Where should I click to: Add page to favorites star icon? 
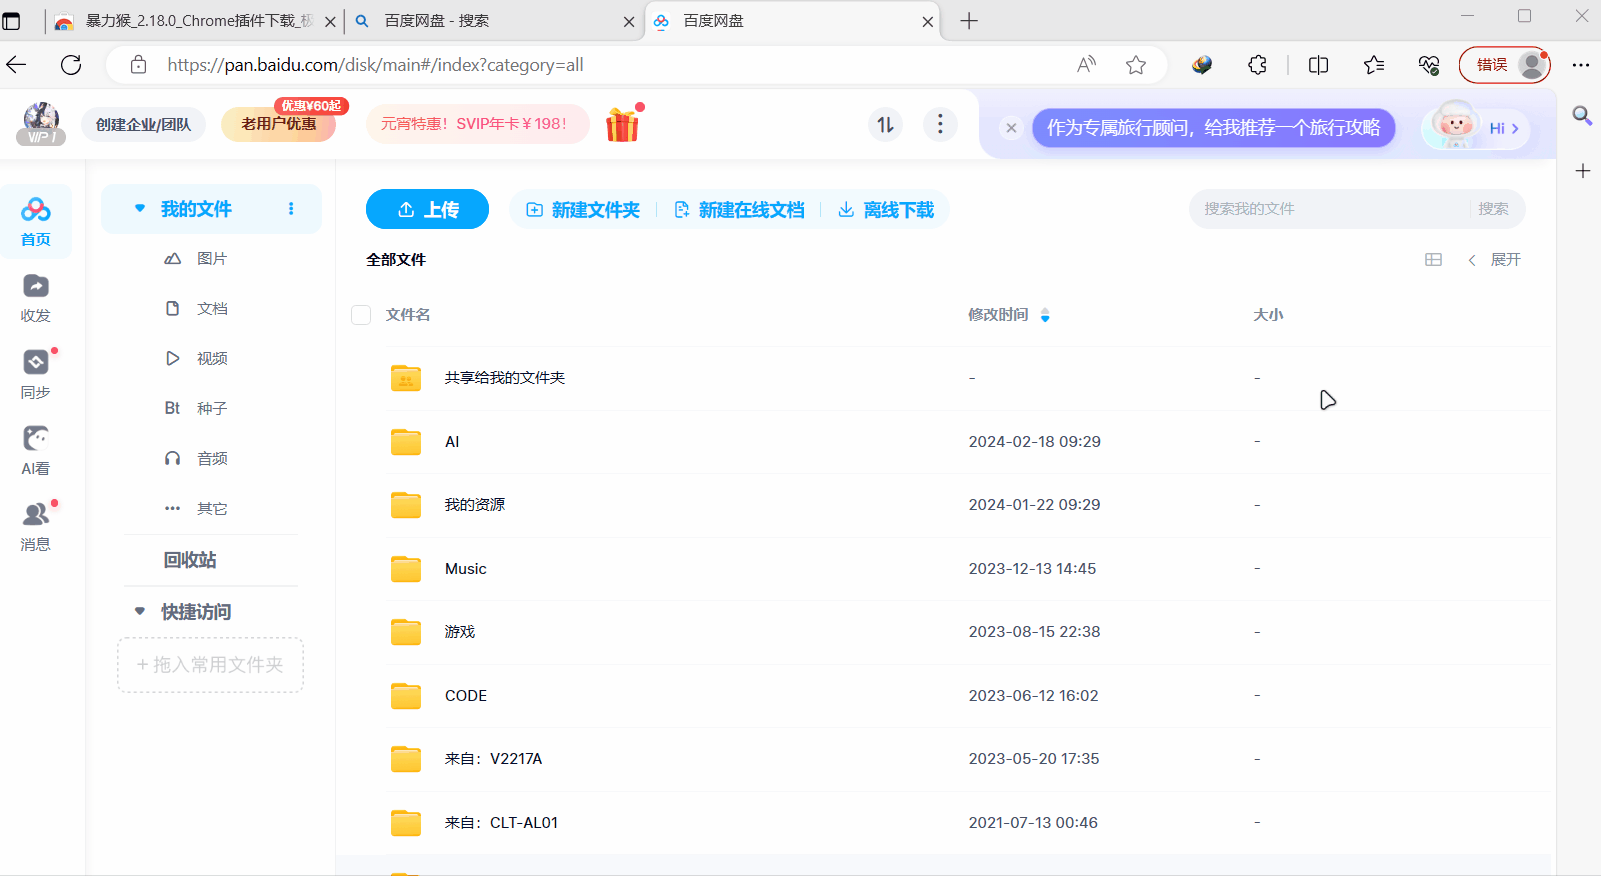1136,65
